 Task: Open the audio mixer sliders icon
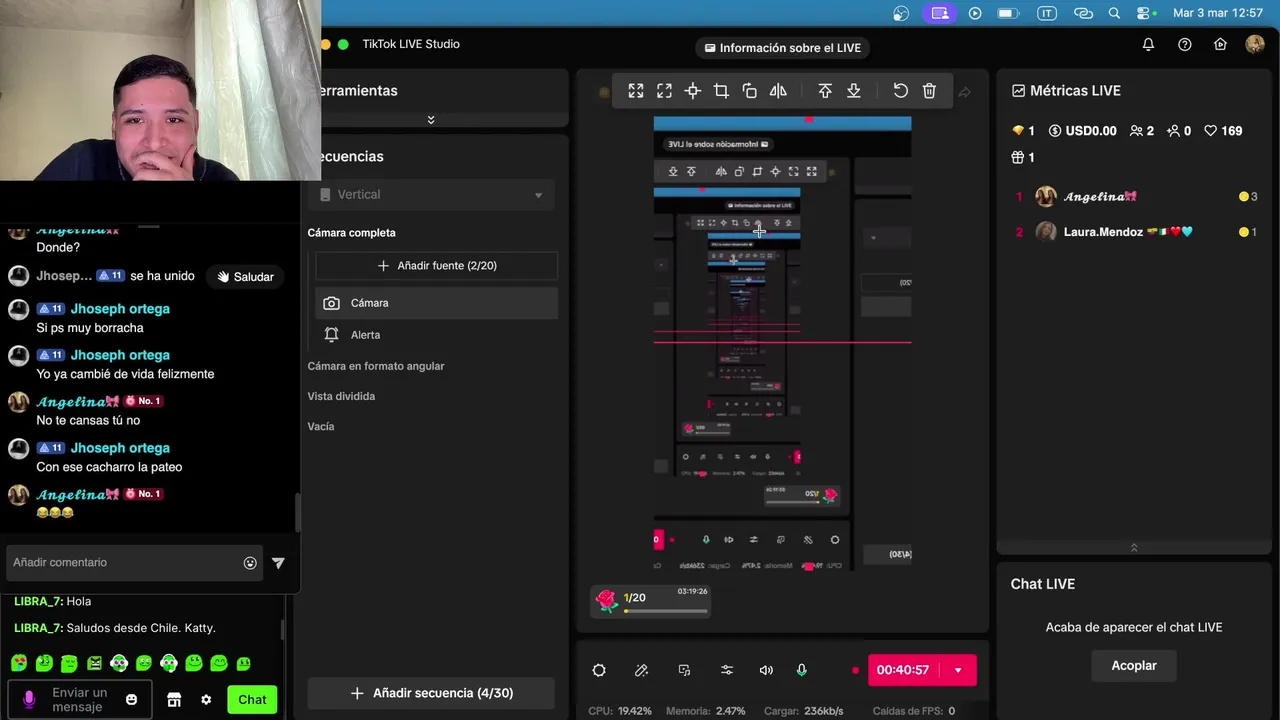(x=727, y=670)
